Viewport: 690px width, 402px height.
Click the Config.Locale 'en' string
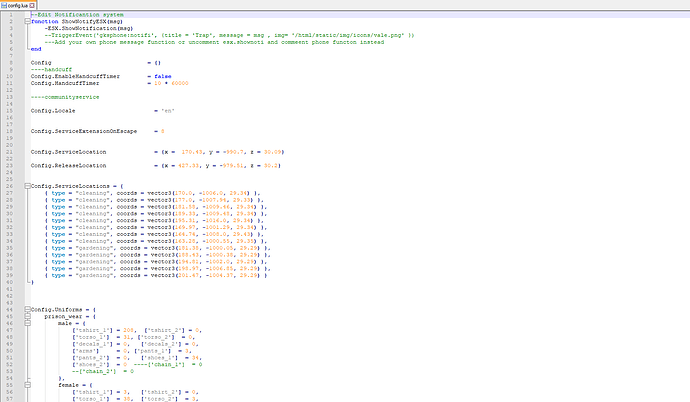156,110
